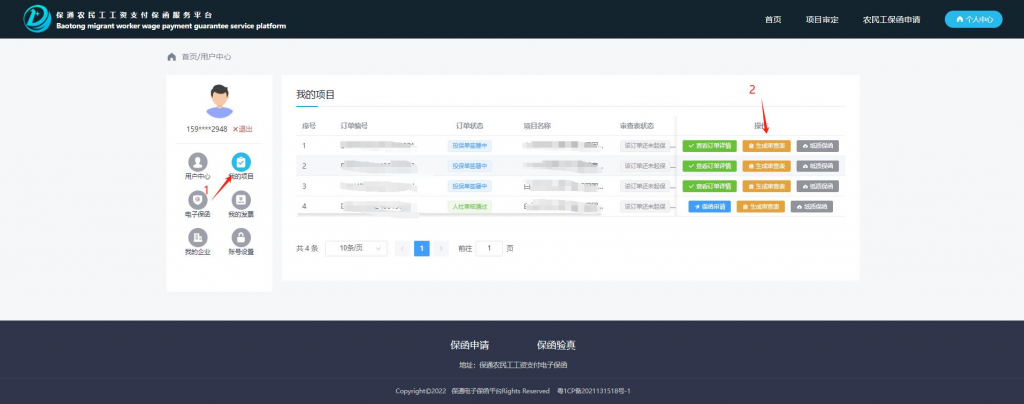Viewport: 1024px width, 404px height.
Task: Click 保函申请 for row 4
Action: pyautogui.click(x=710, y=207)
